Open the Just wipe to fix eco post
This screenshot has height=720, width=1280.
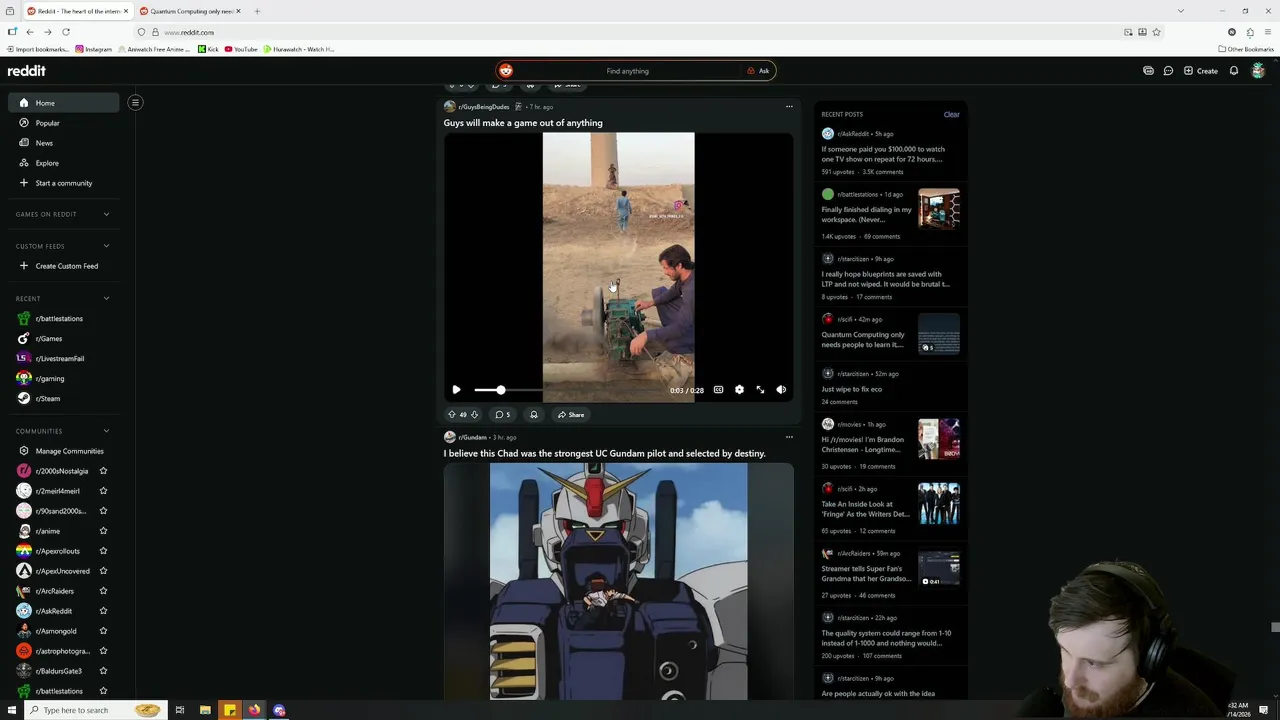(851, 389)
